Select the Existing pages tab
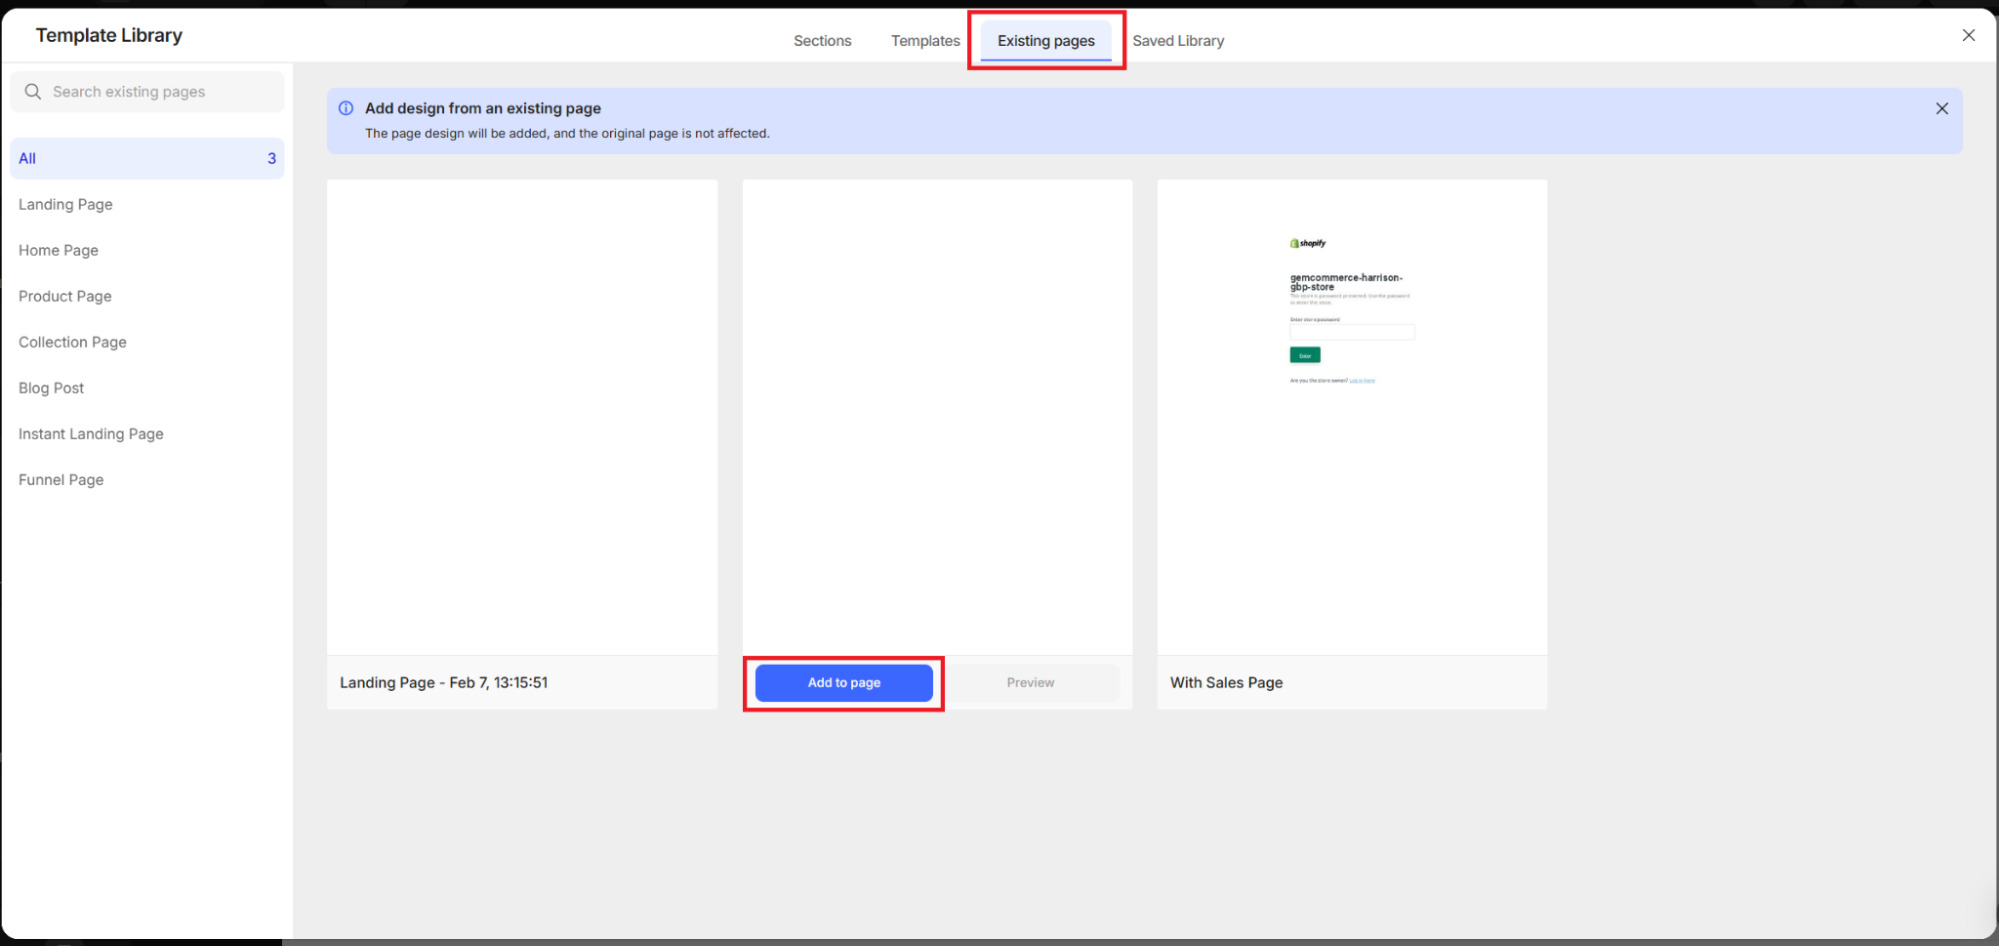The width and height of the screenshot is (1999, 946). point(1046,40)
